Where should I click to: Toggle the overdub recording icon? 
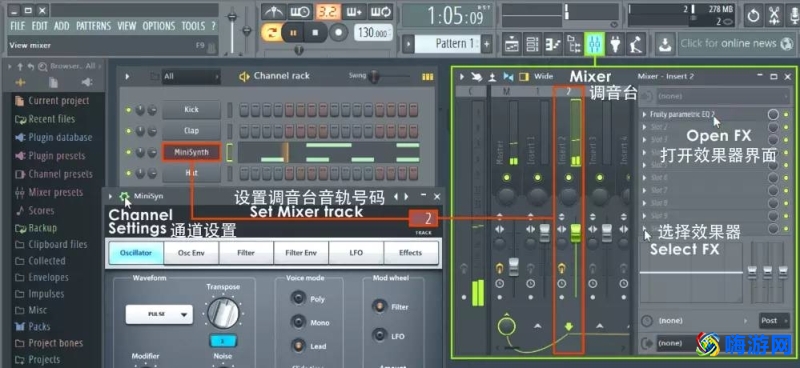click(355, 11)
